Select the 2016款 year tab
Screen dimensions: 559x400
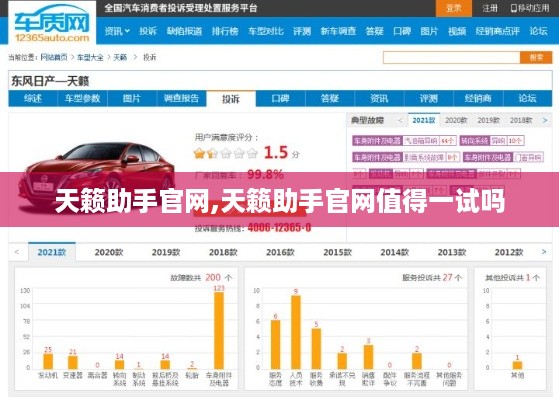point(280,252)
